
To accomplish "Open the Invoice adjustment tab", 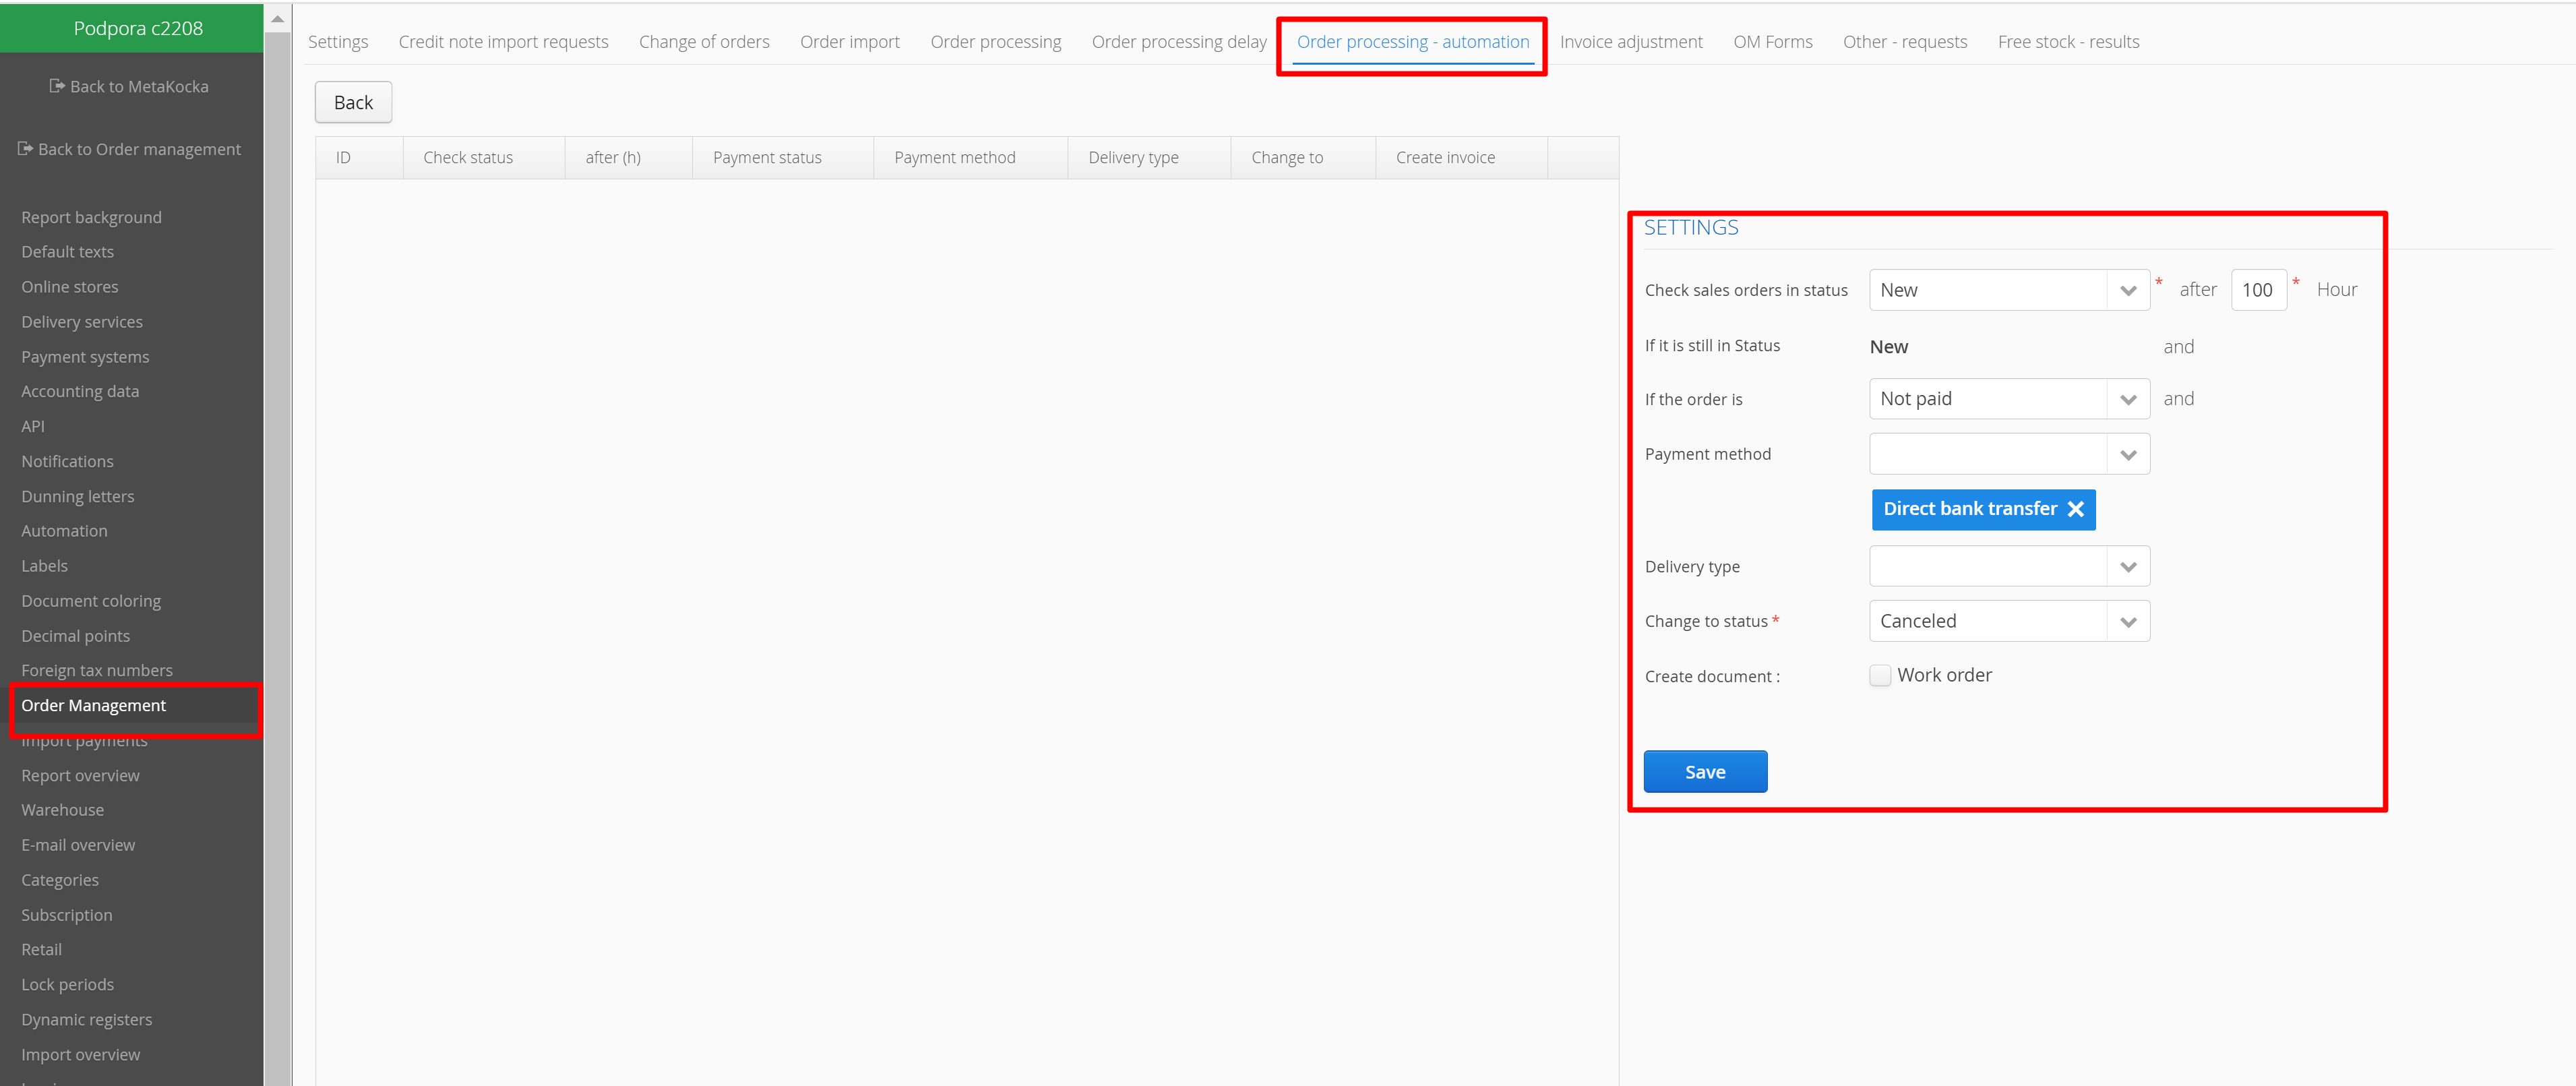I will pyautogui.click(x=1630, y=42).
